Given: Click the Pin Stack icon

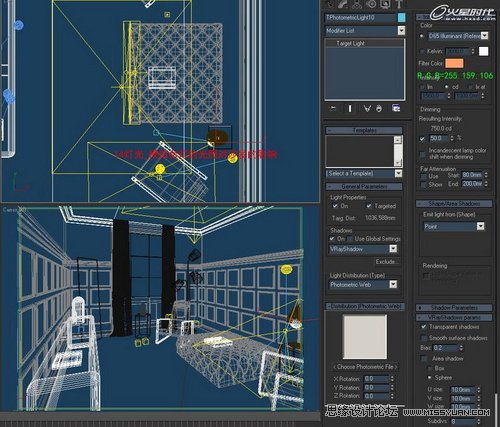Looking at the screenshot, I should click(x=332, y=108).
